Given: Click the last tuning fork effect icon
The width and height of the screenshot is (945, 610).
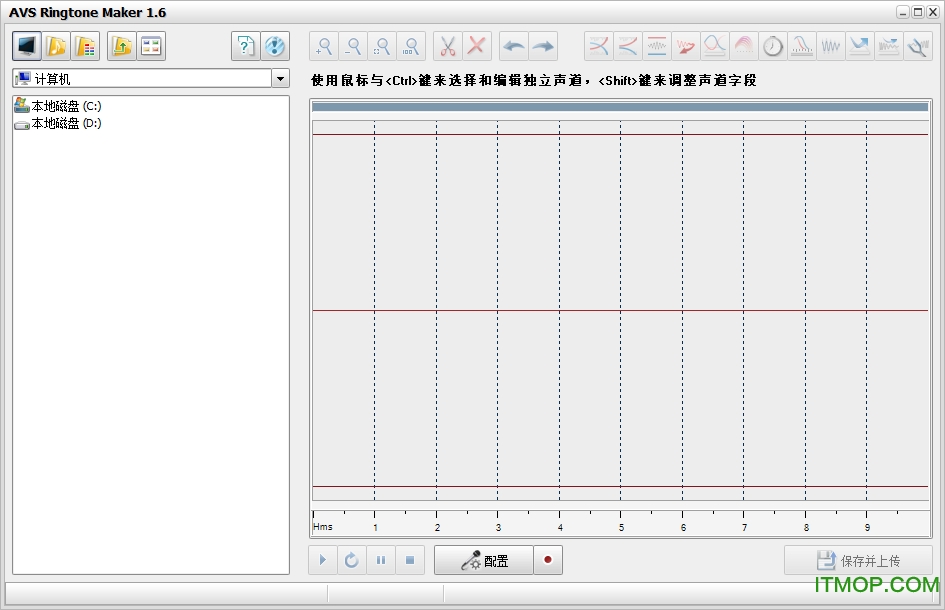Looking at the screenshot, I should pyautogui.click(x=918, y=46).
